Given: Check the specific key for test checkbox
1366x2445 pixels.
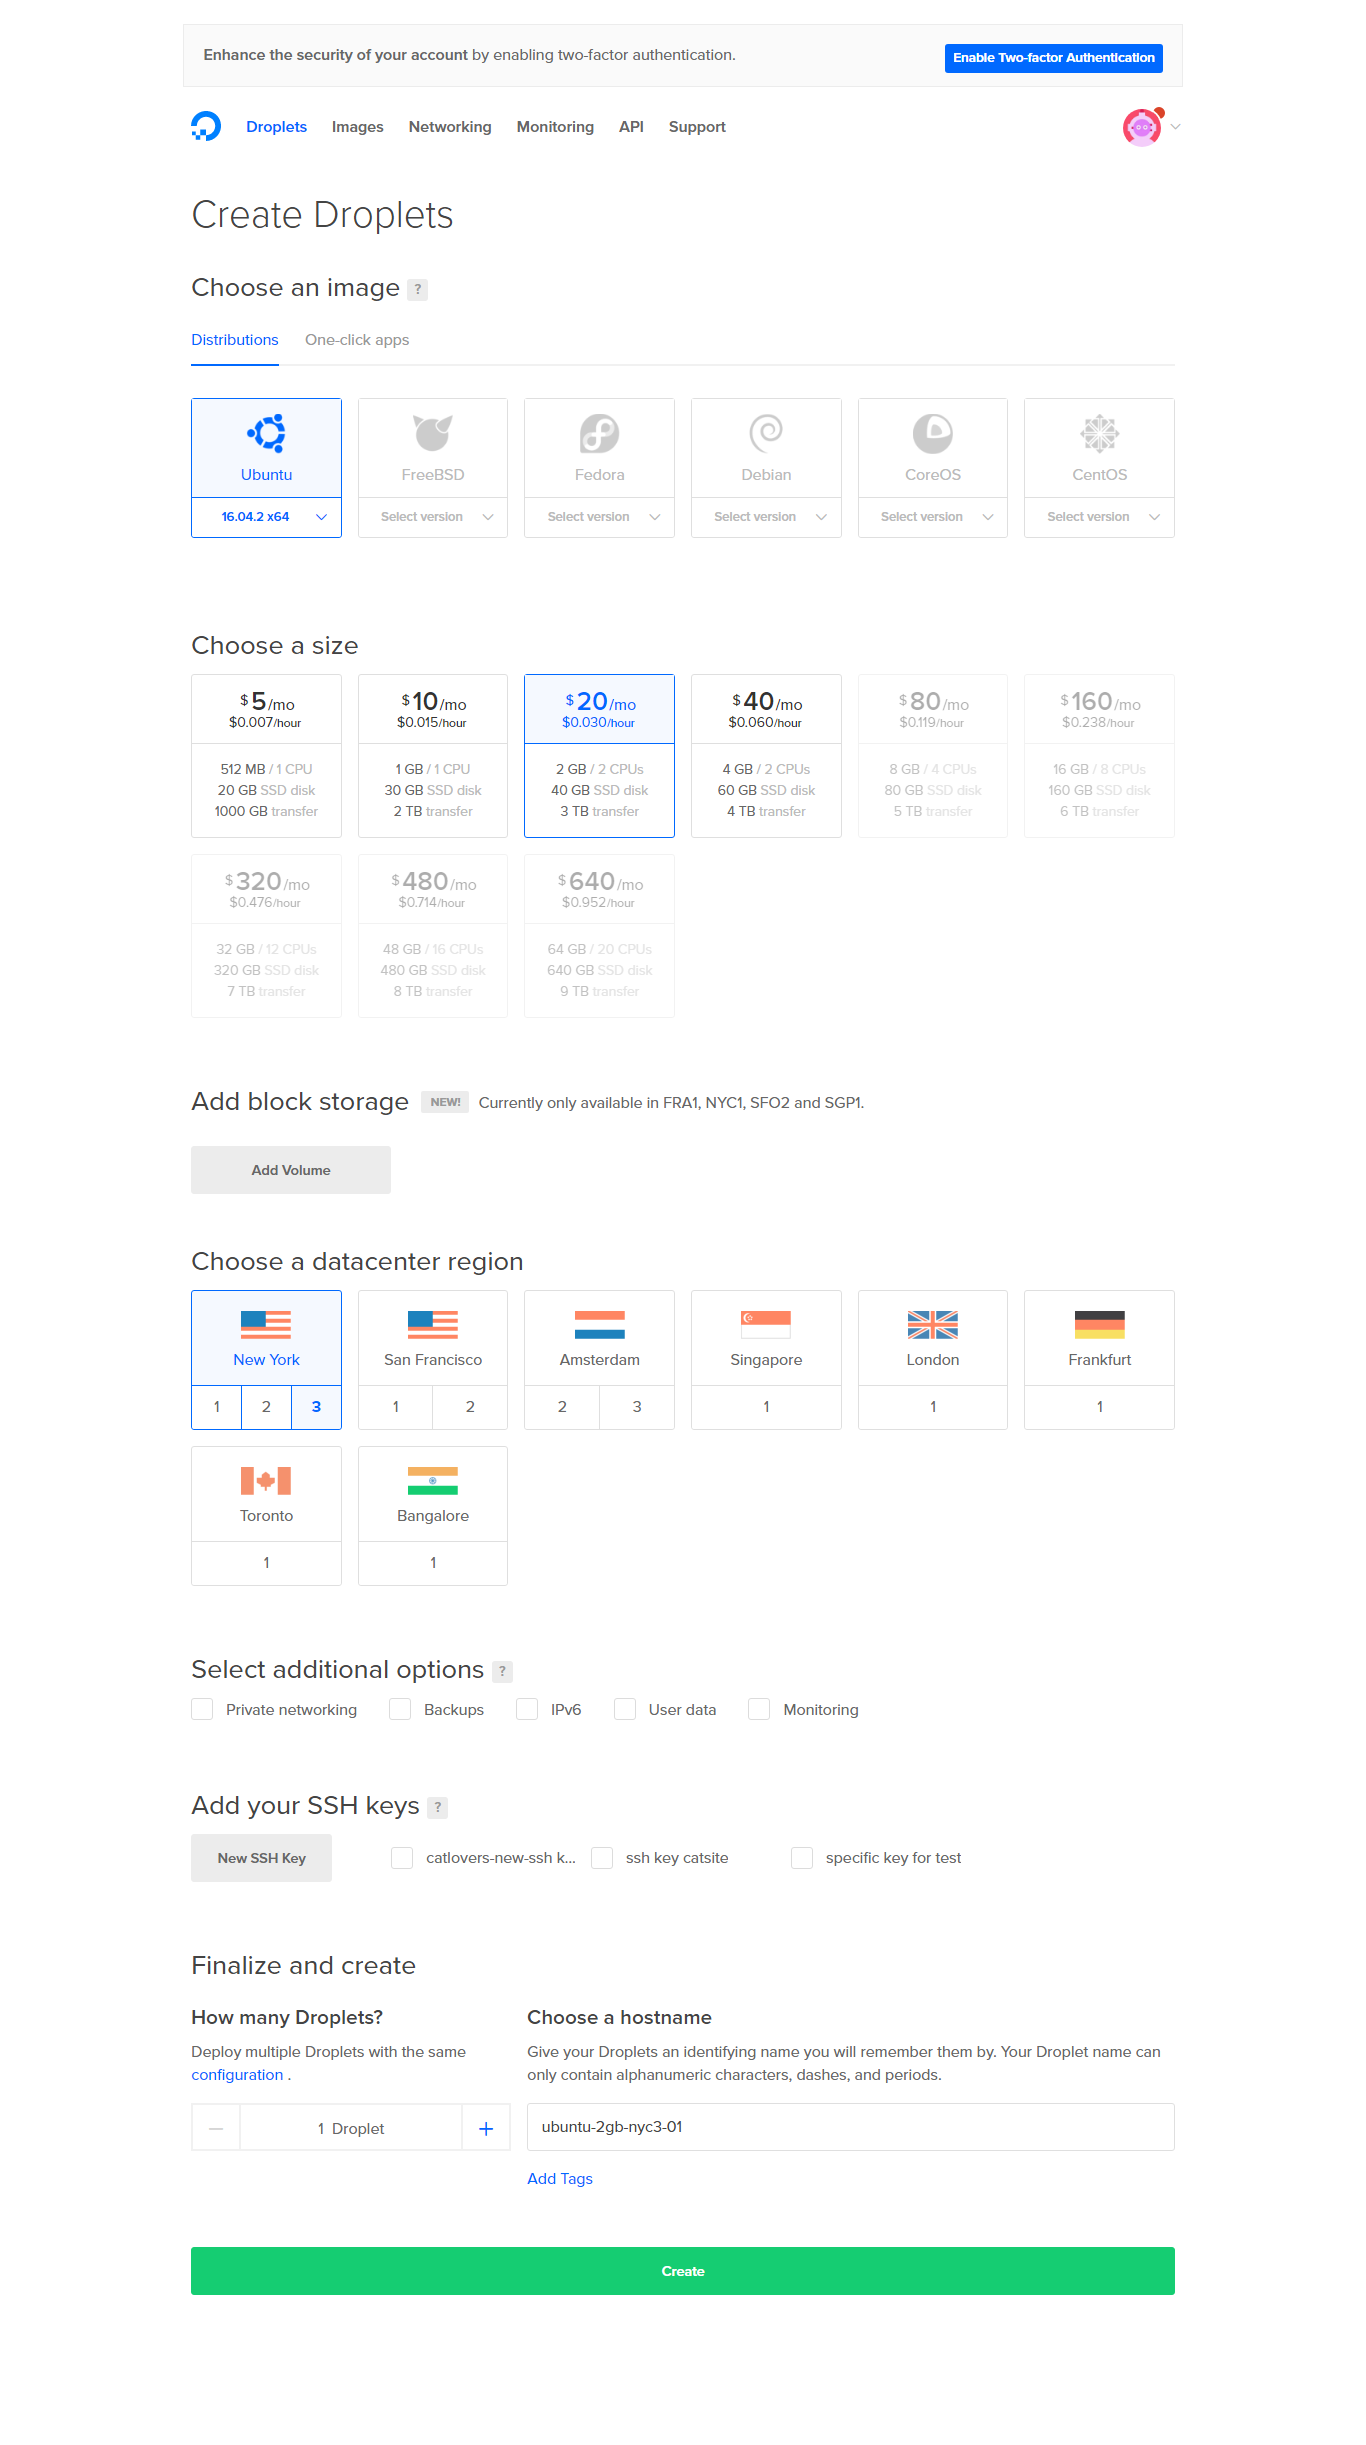Looking at the screenshot, I should coord(802,1857).
